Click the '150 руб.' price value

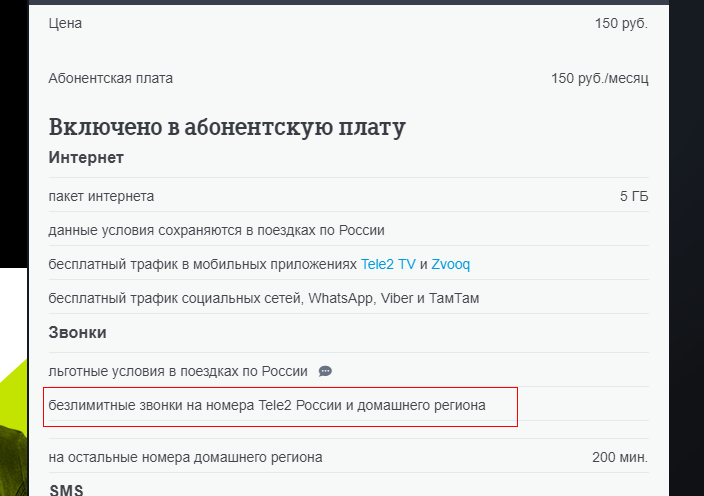pyautogui.click(x=621, y=23)
